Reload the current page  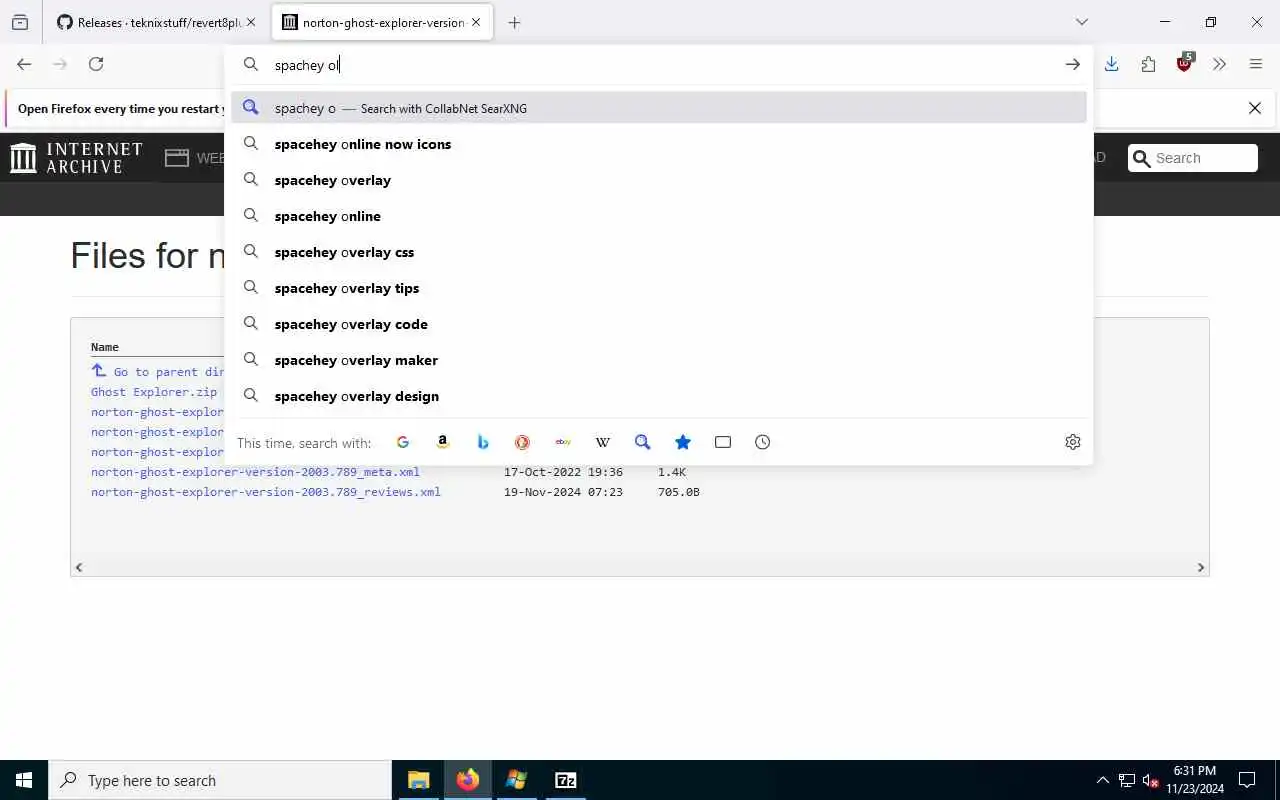[x=96, y=64]
